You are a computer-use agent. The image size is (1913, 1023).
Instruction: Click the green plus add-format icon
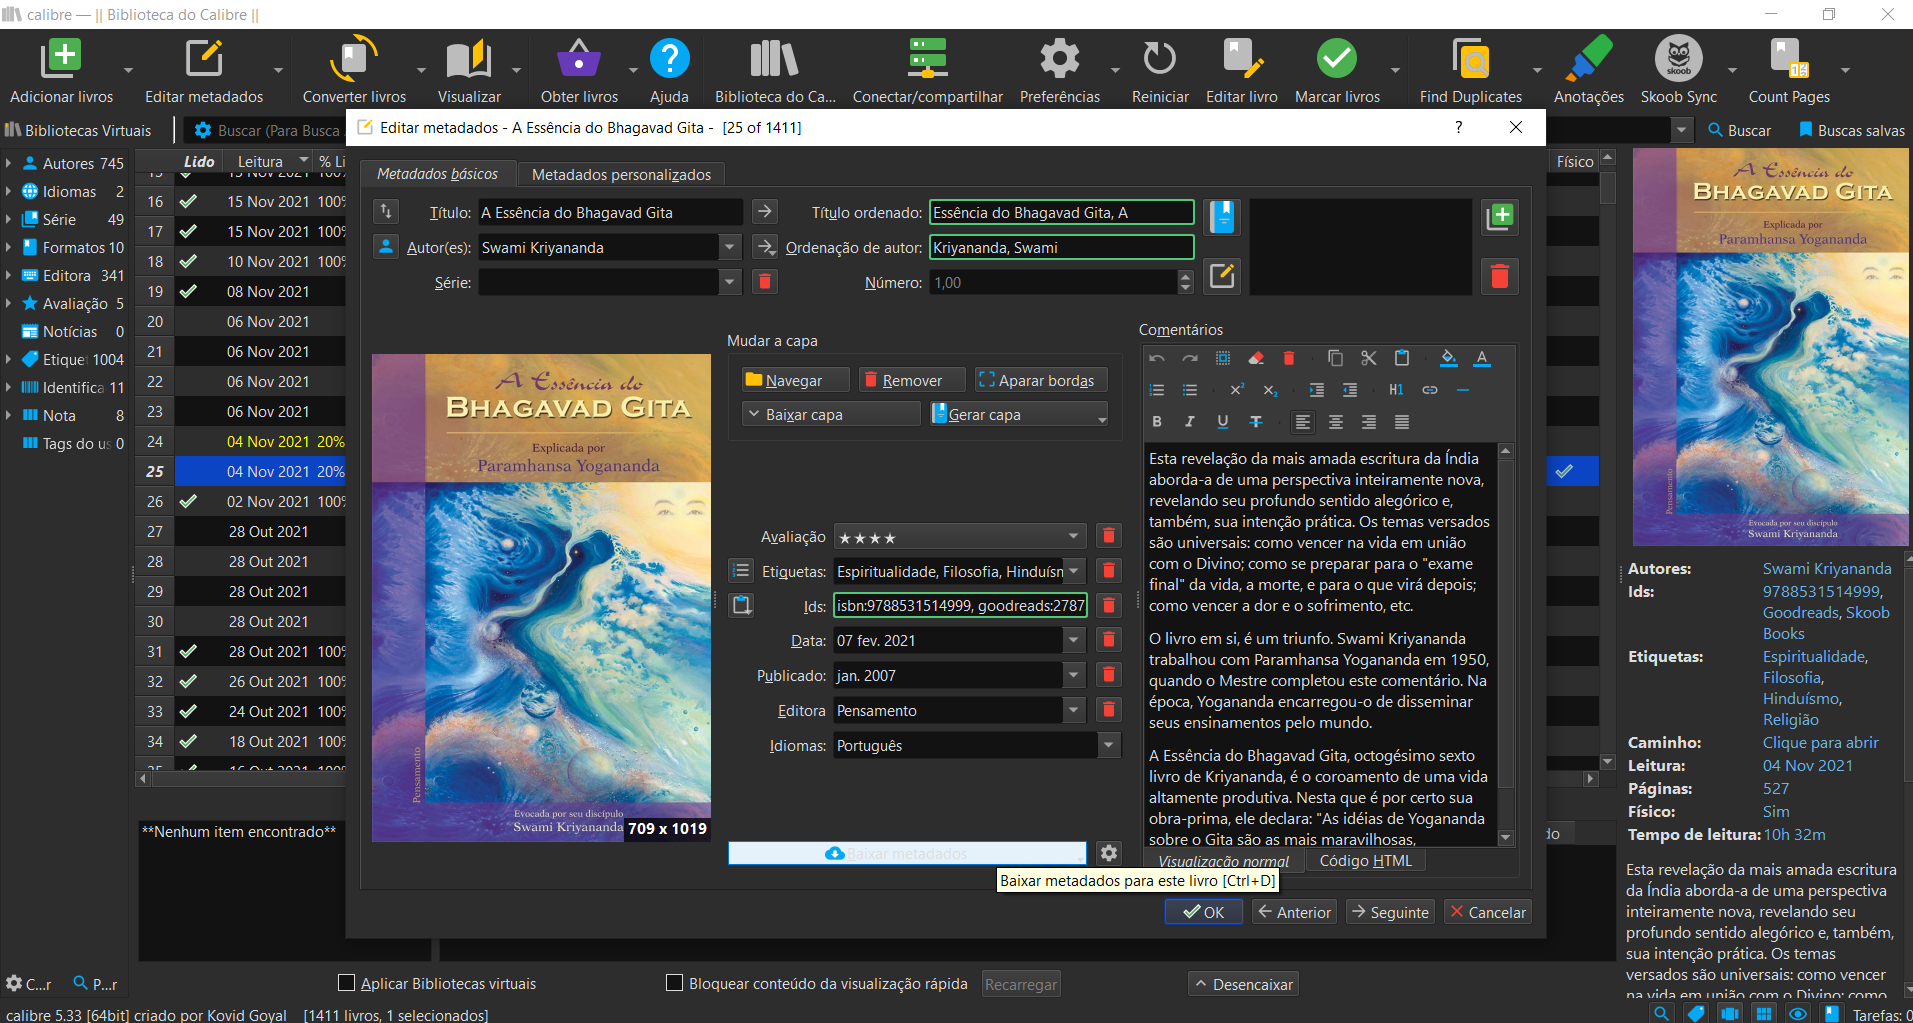1499,216
